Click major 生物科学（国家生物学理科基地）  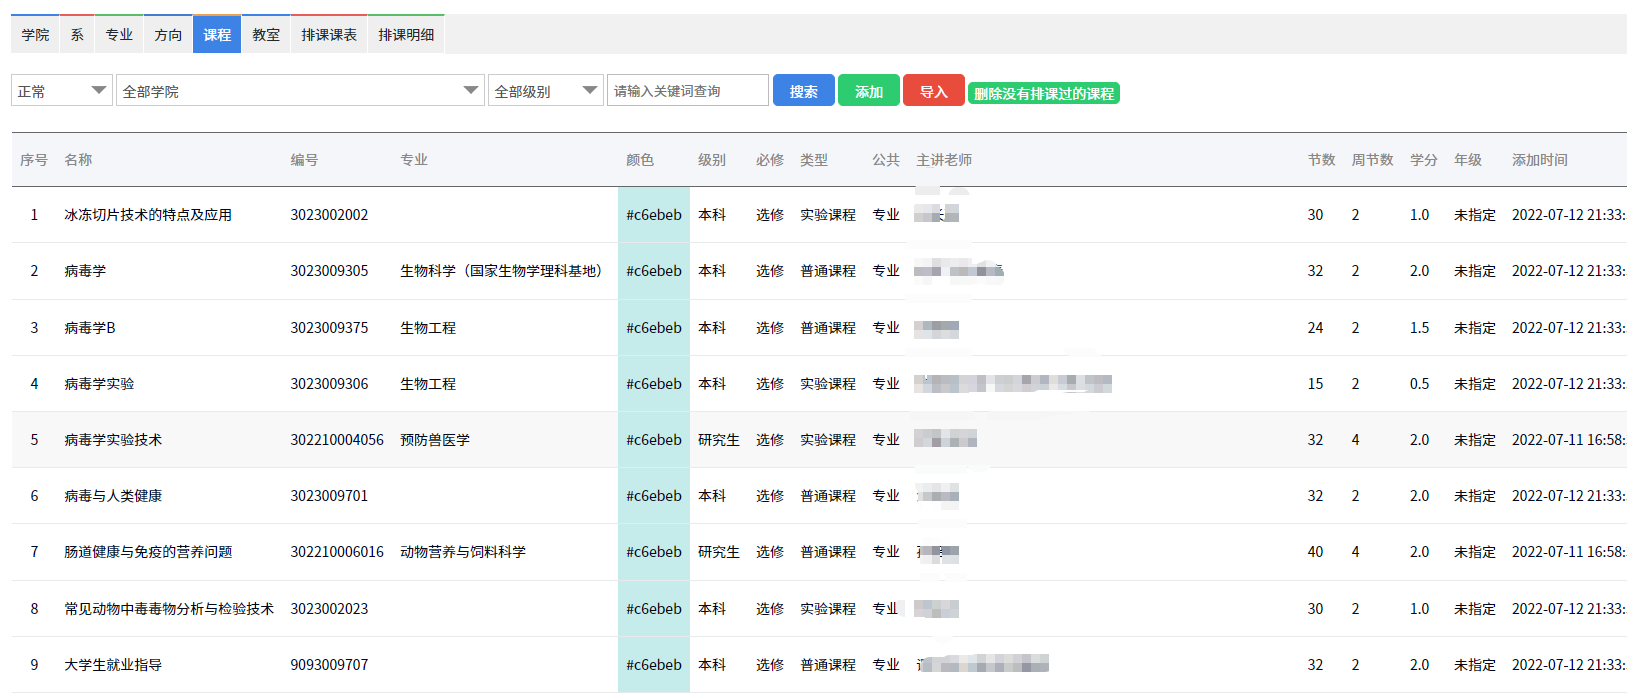coord(504,271)
